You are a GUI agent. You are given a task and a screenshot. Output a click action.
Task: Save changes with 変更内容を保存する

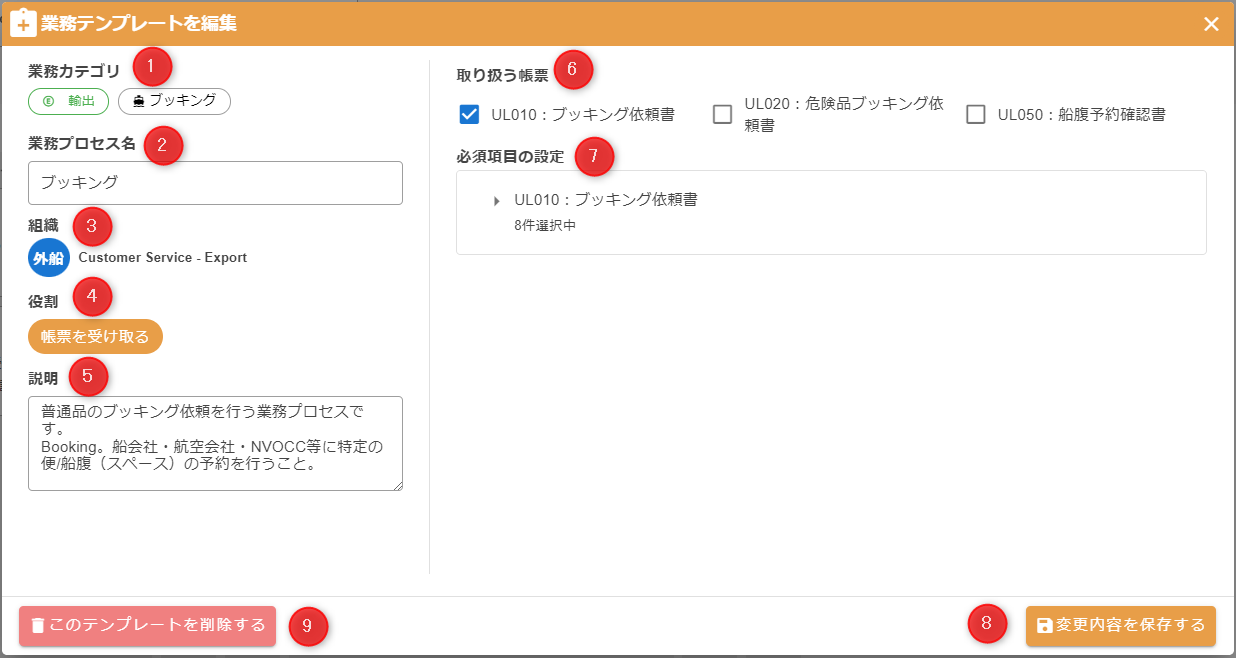click(x=1120, y=626)
